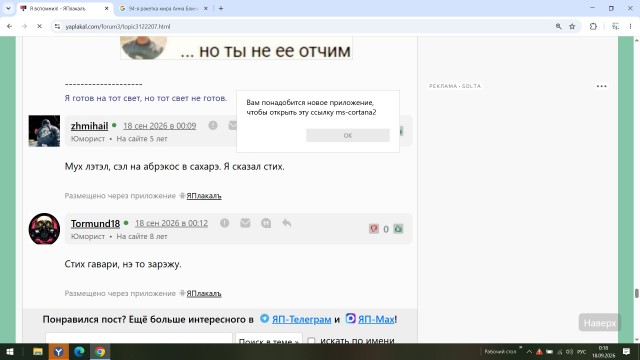Open ЯПлакалъ app link under zhmihail's post
This screenshot has height=360, width=640.
point(204,196)
